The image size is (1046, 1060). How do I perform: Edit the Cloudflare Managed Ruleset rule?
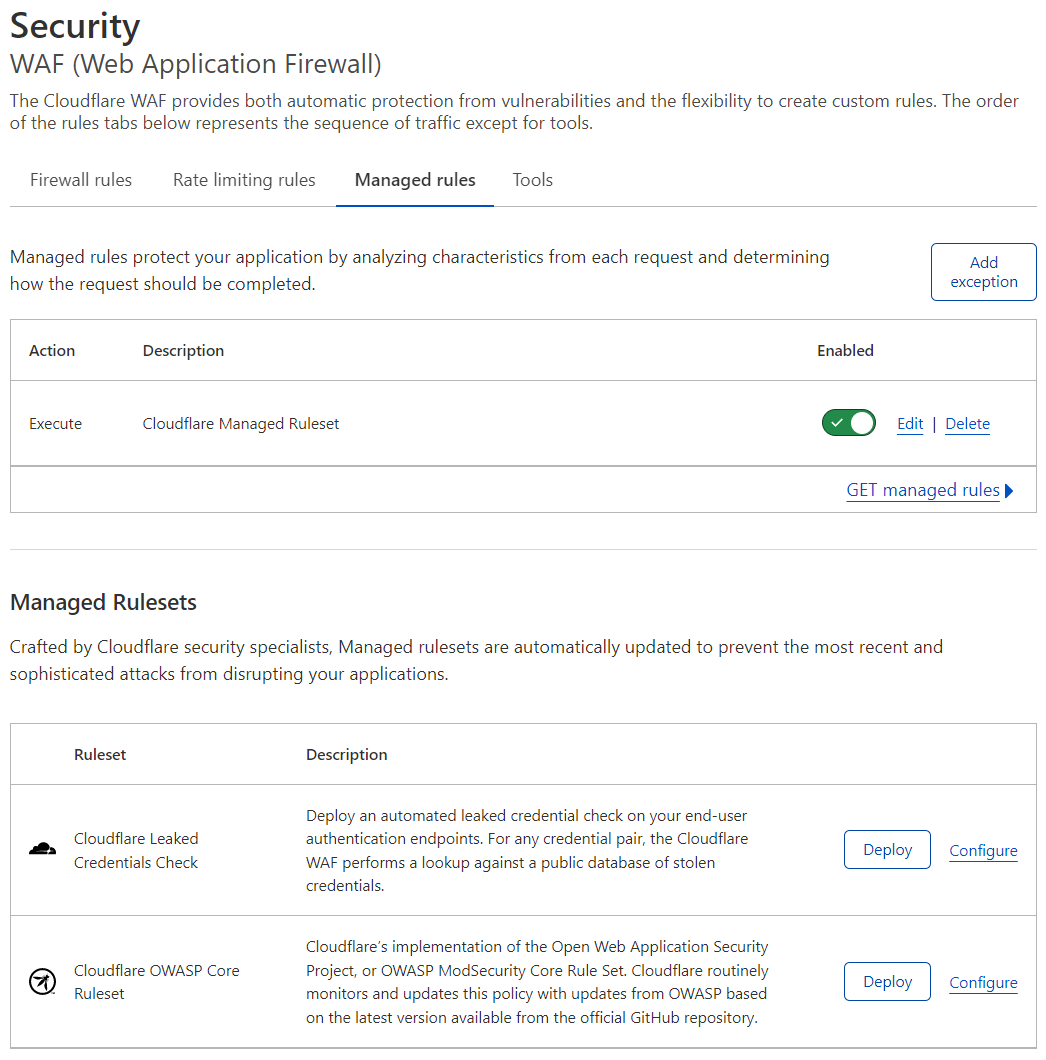909,423
